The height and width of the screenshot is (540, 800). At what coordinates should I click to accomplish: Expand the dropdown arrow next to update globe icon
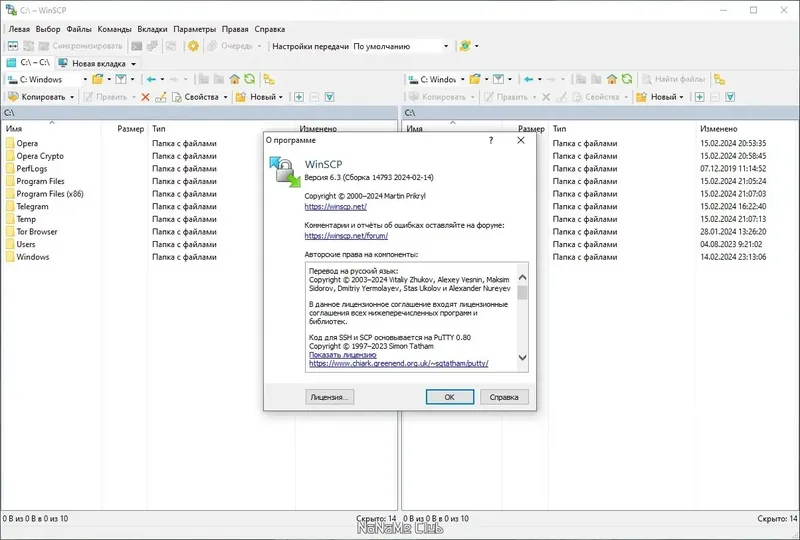[477, 46]
